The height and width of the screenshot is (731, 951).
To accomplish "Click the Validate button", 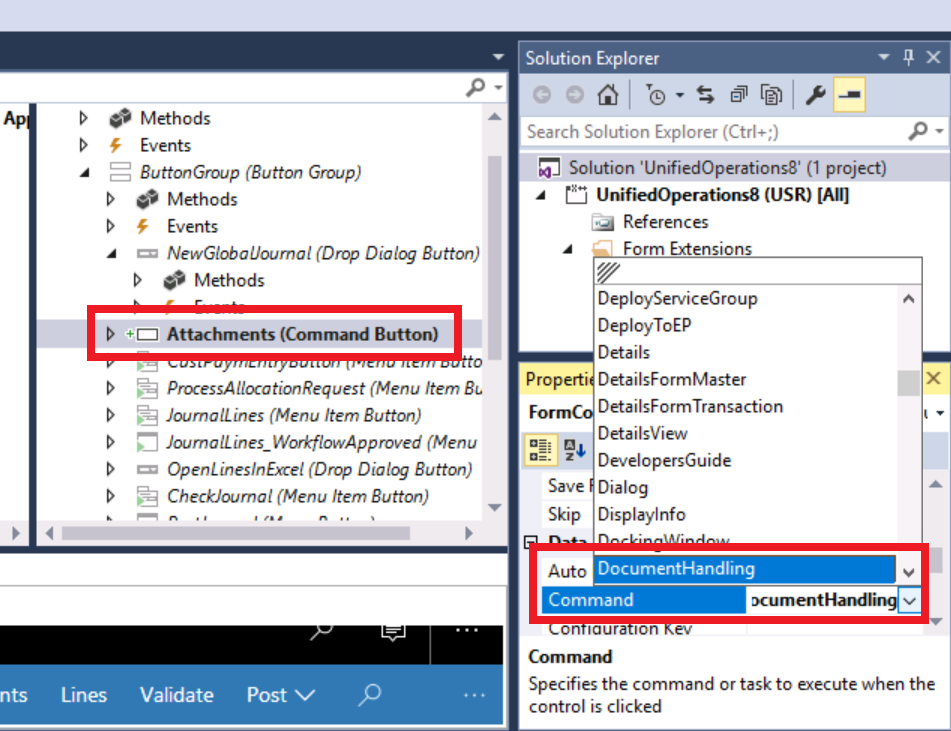I will click(177, 695).
